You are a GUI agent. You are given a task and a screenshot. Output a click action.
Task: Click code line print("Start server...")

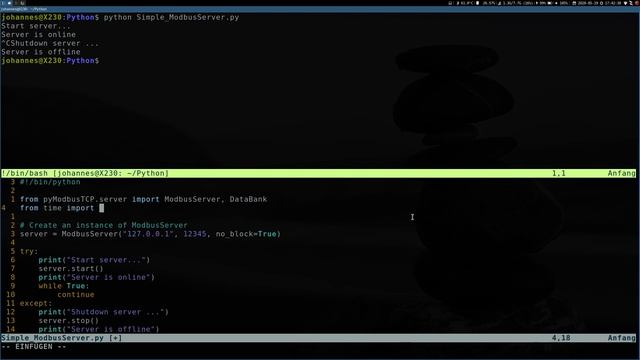click(94, 260)
